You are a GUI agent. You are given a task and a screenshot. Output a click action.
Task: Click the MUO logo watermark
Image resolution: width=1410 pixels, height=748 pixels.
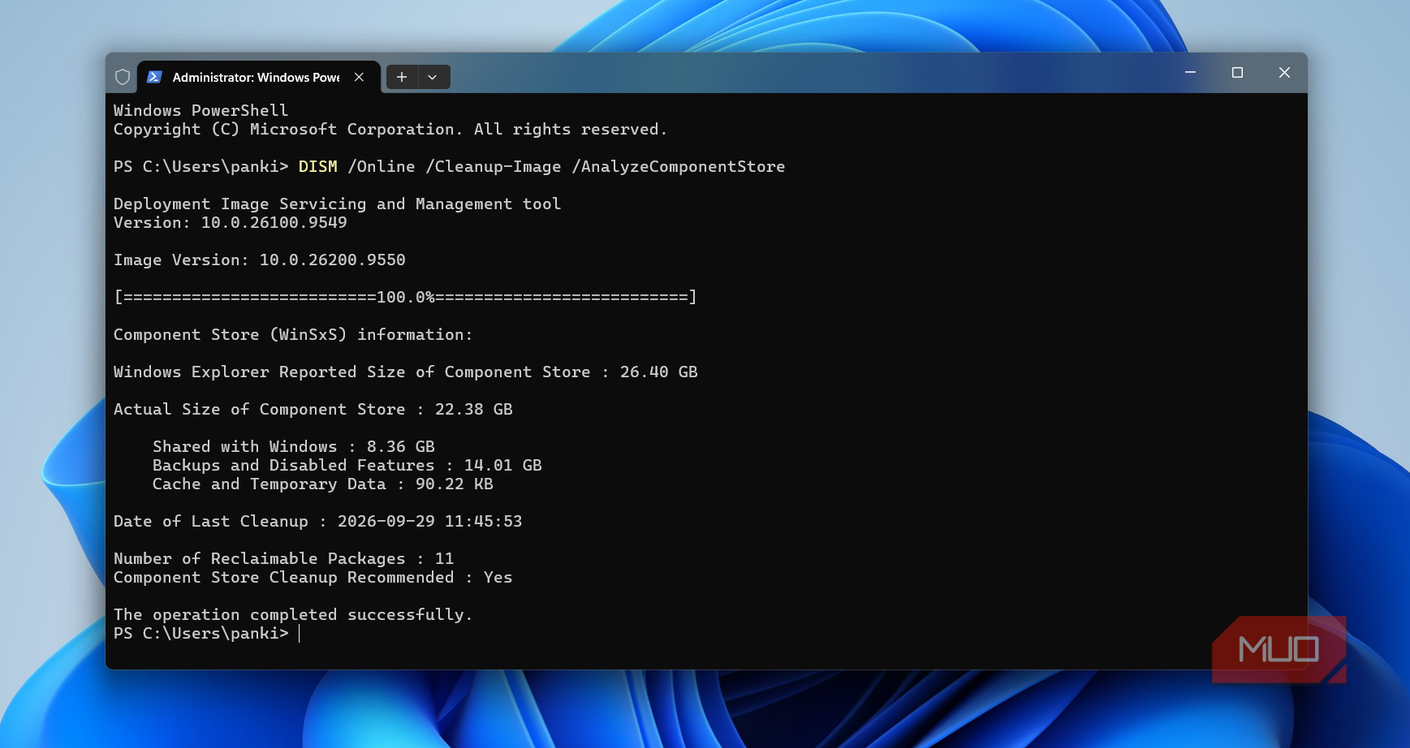tap(1279, 649)
